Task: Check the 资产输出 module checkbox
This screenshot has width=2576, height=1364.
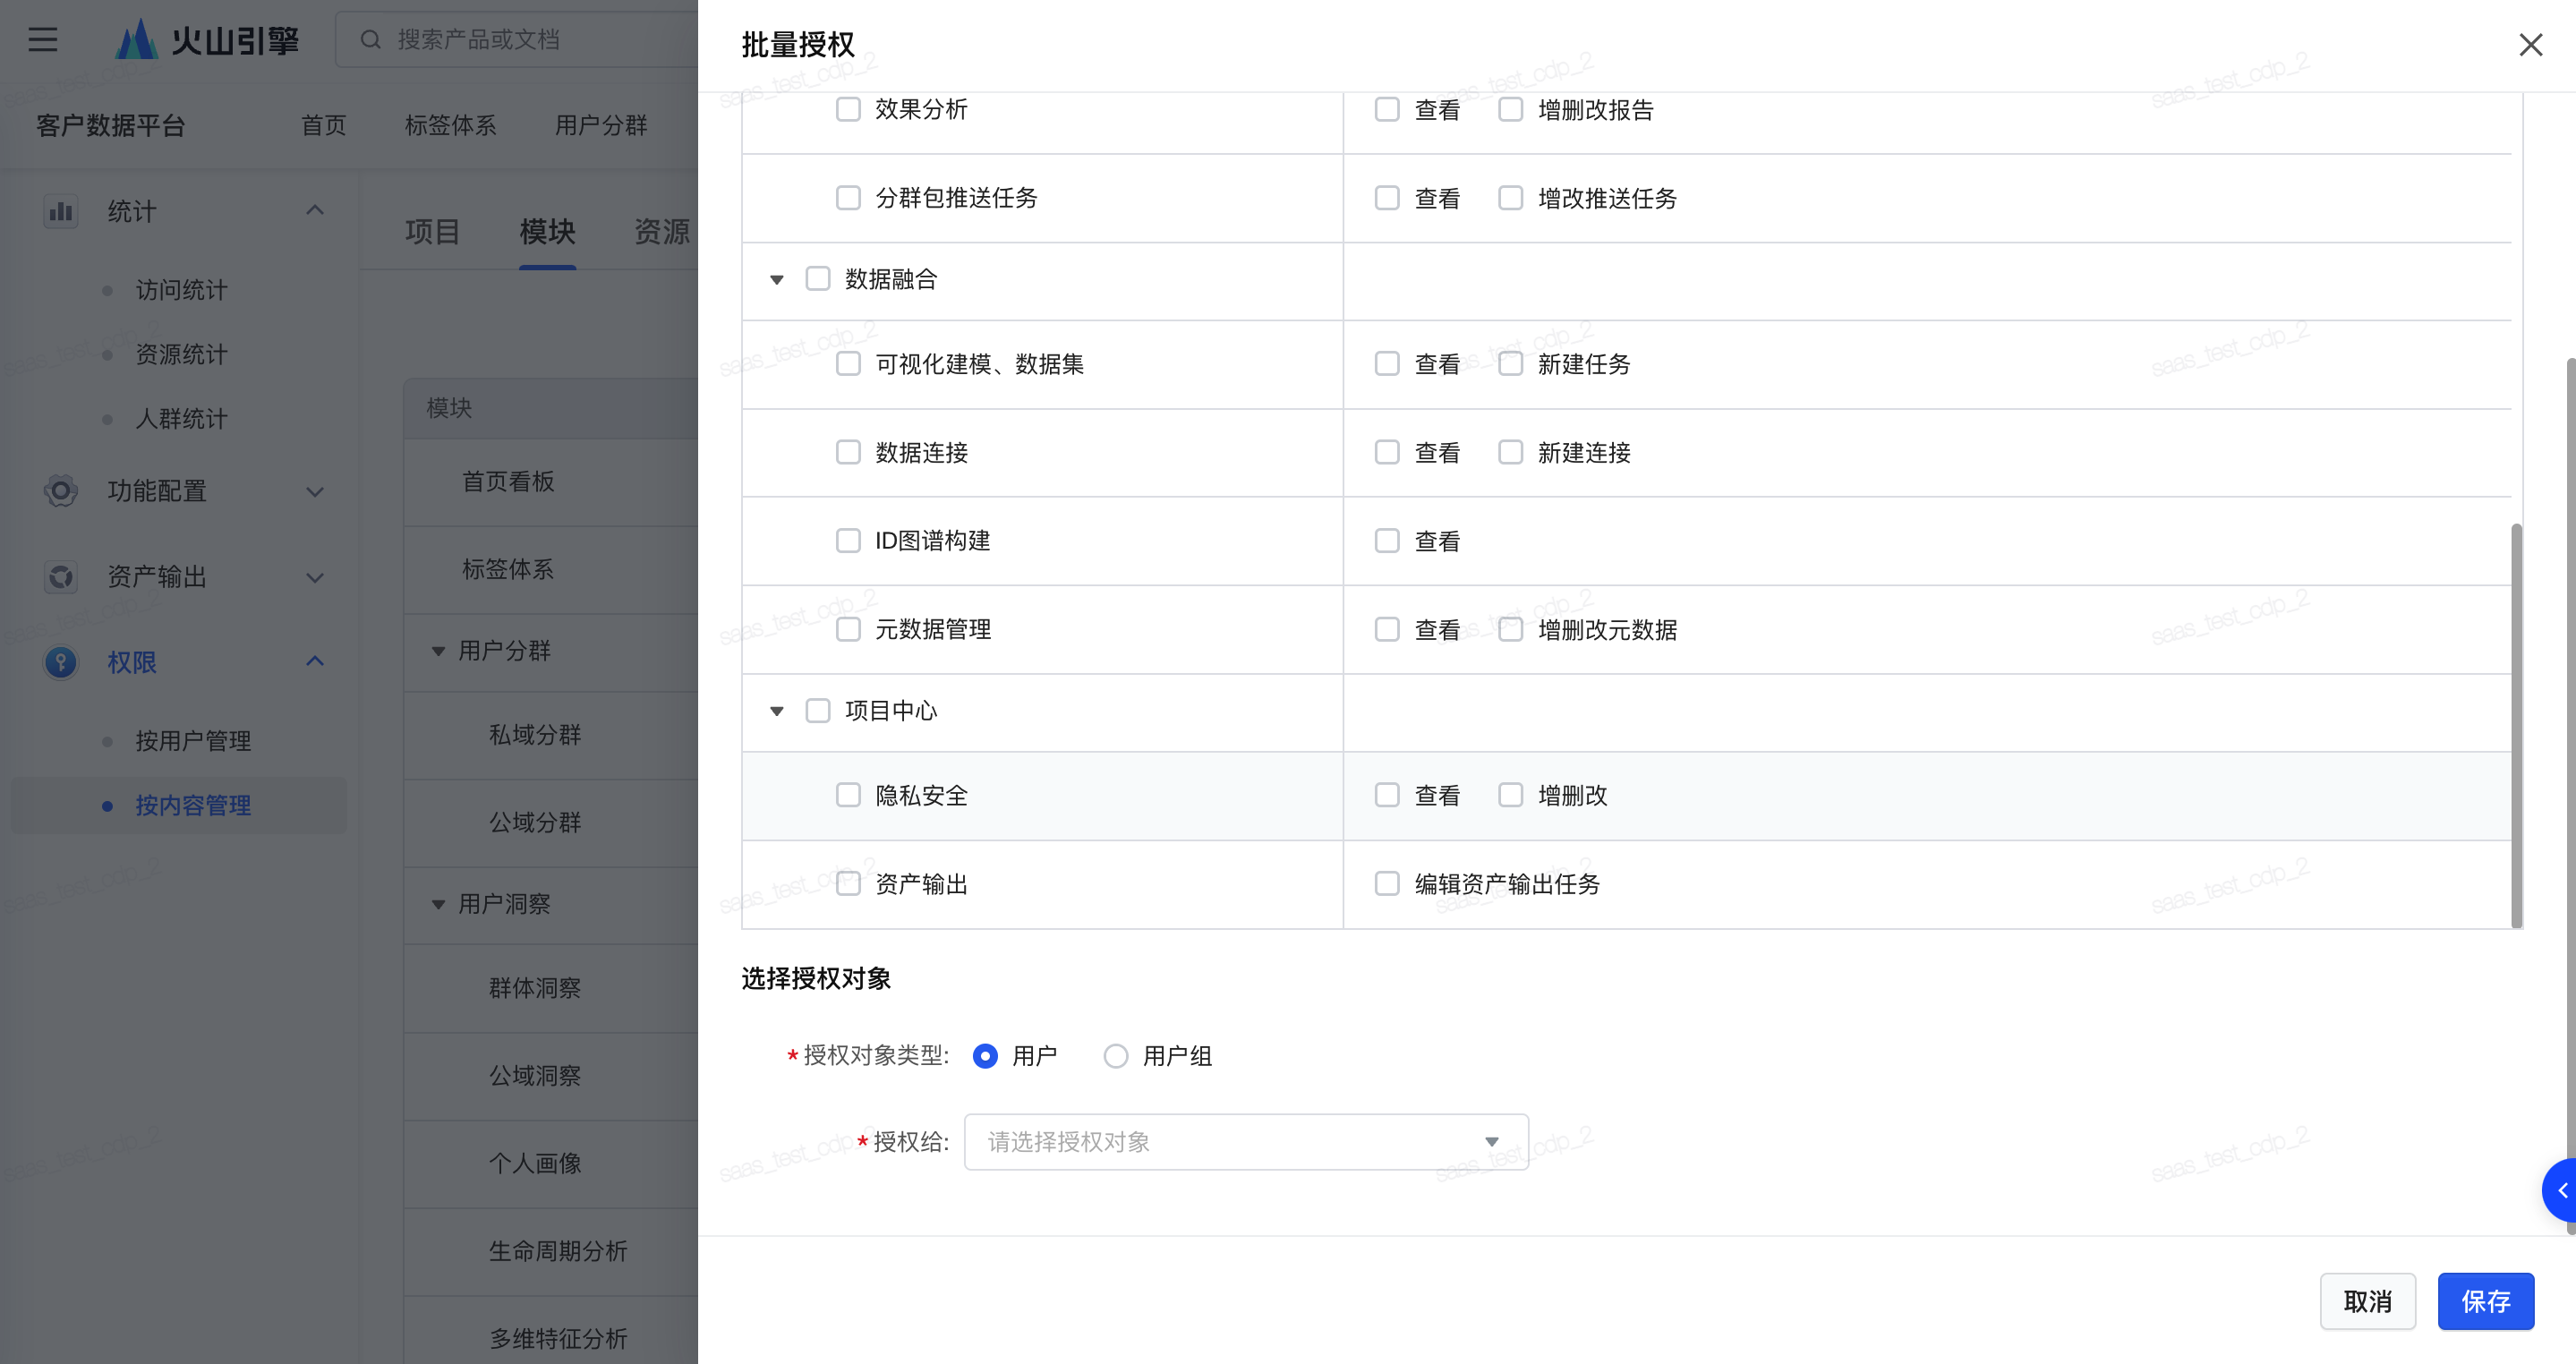Action: [848, 884]
